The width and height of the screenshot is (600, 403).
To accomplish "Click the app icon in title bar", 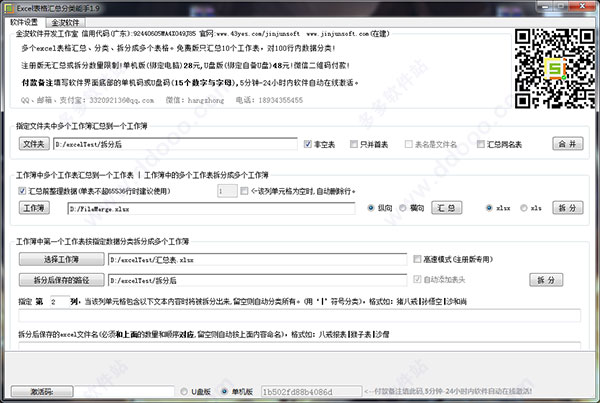I will coord(8,8).
